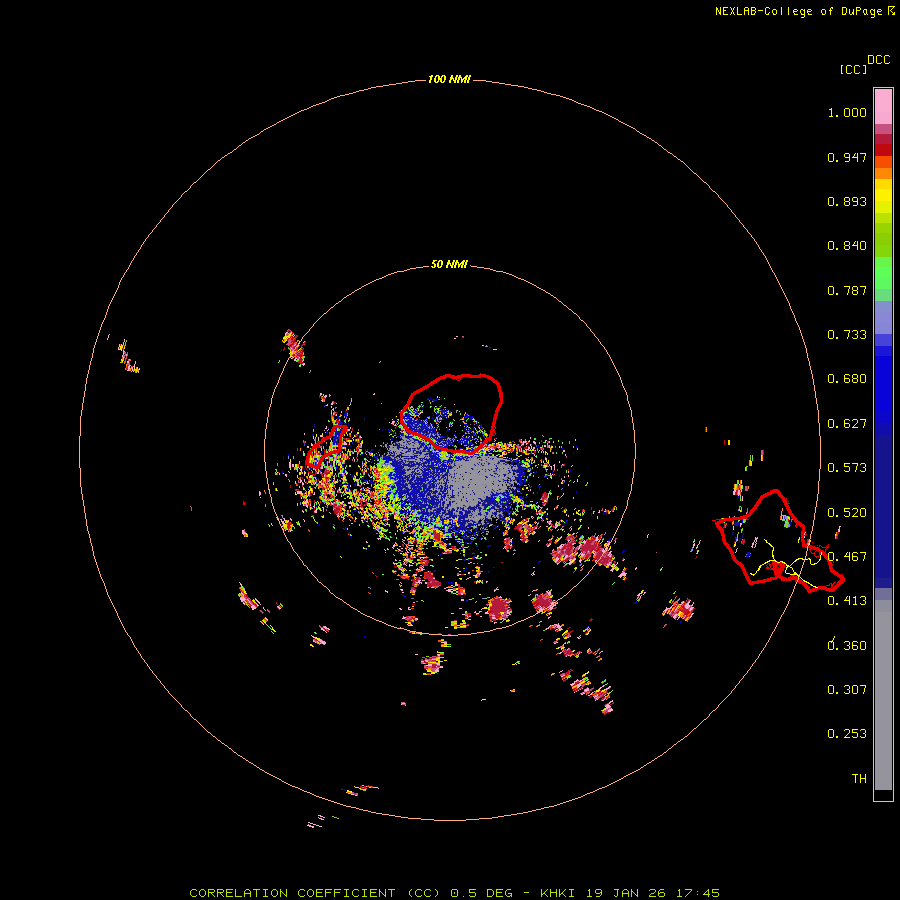This screenshot has height=900, width=900.
Task: Click the 0.413 legend value
Action: coord(847,601)
